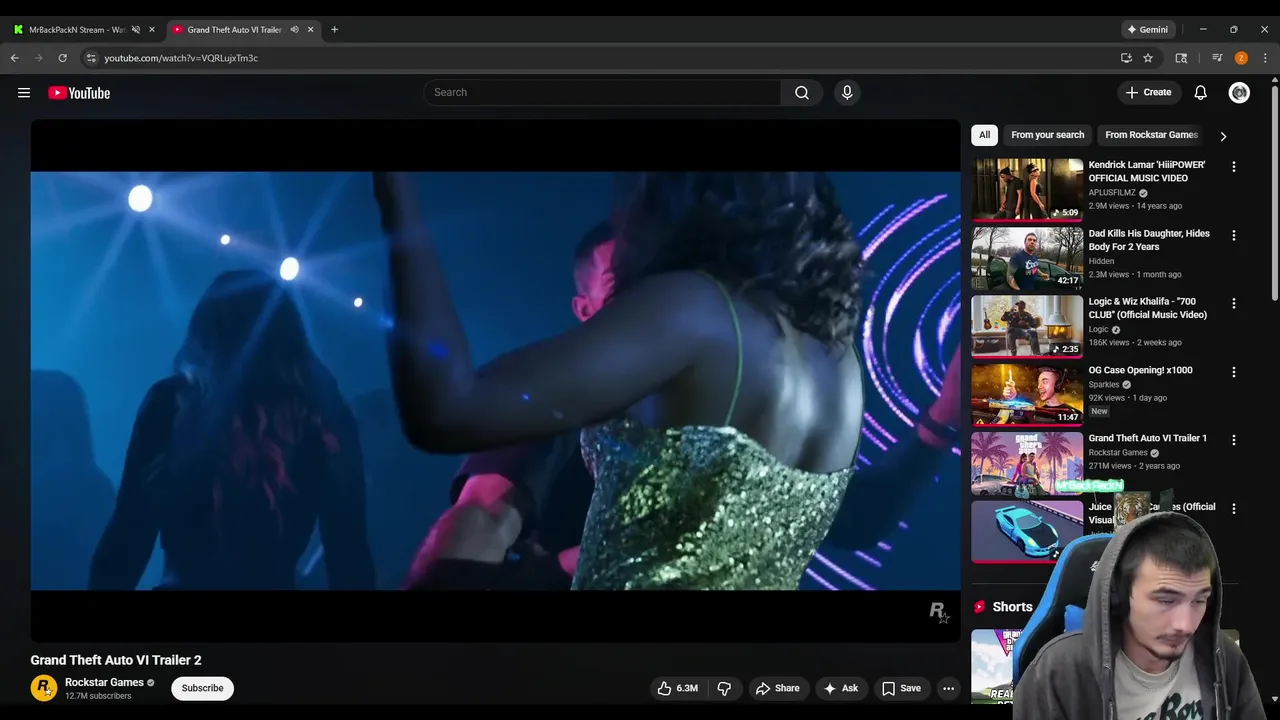Select the From Rockstar Games chip
The image size is (1280, 720).
[1151, 135]
